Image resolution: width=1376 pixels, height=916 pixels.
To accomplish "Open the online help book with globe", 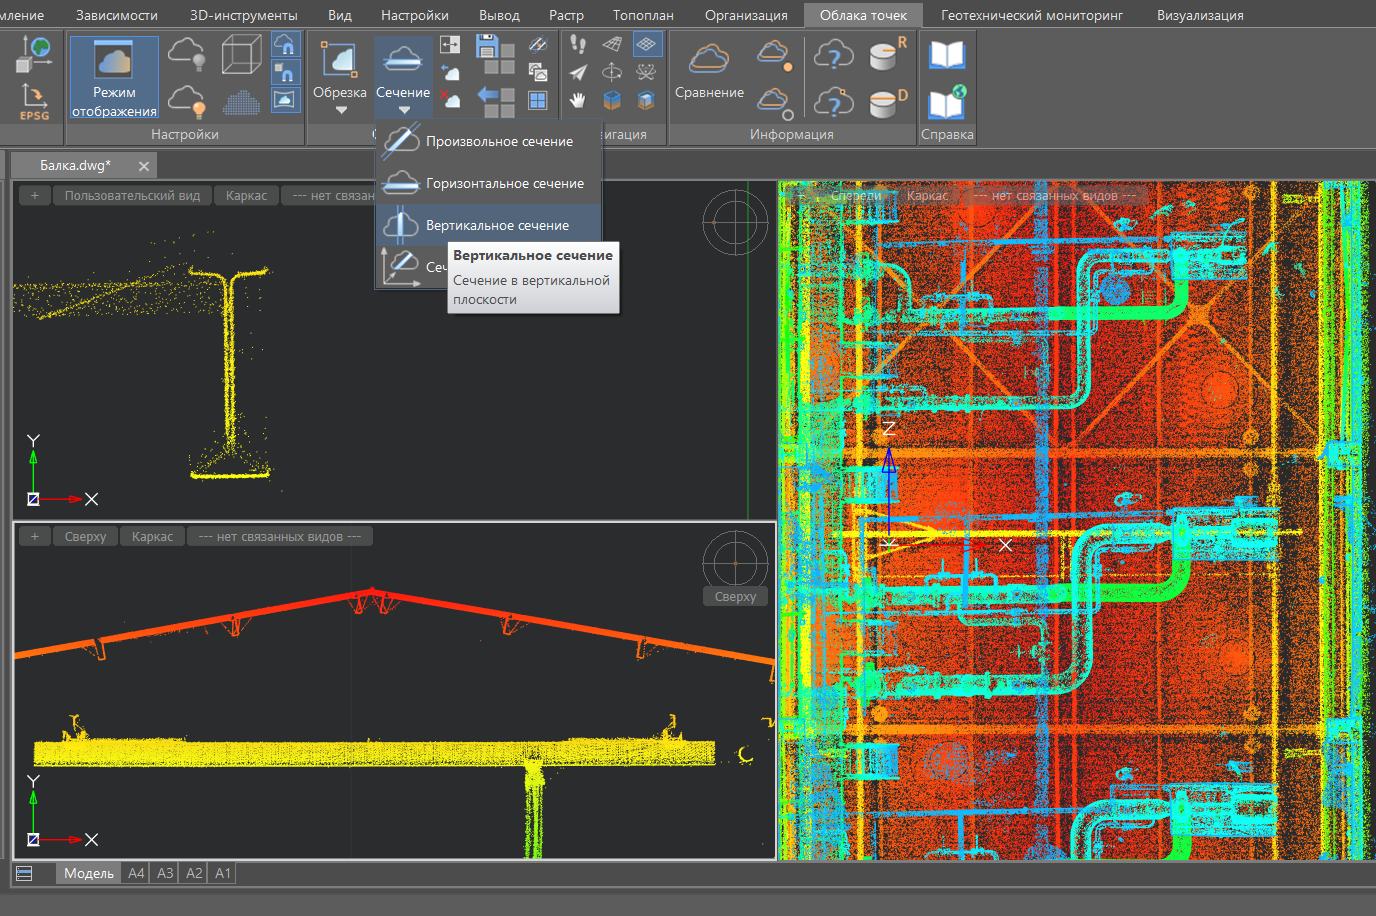I will pos(946,103).
